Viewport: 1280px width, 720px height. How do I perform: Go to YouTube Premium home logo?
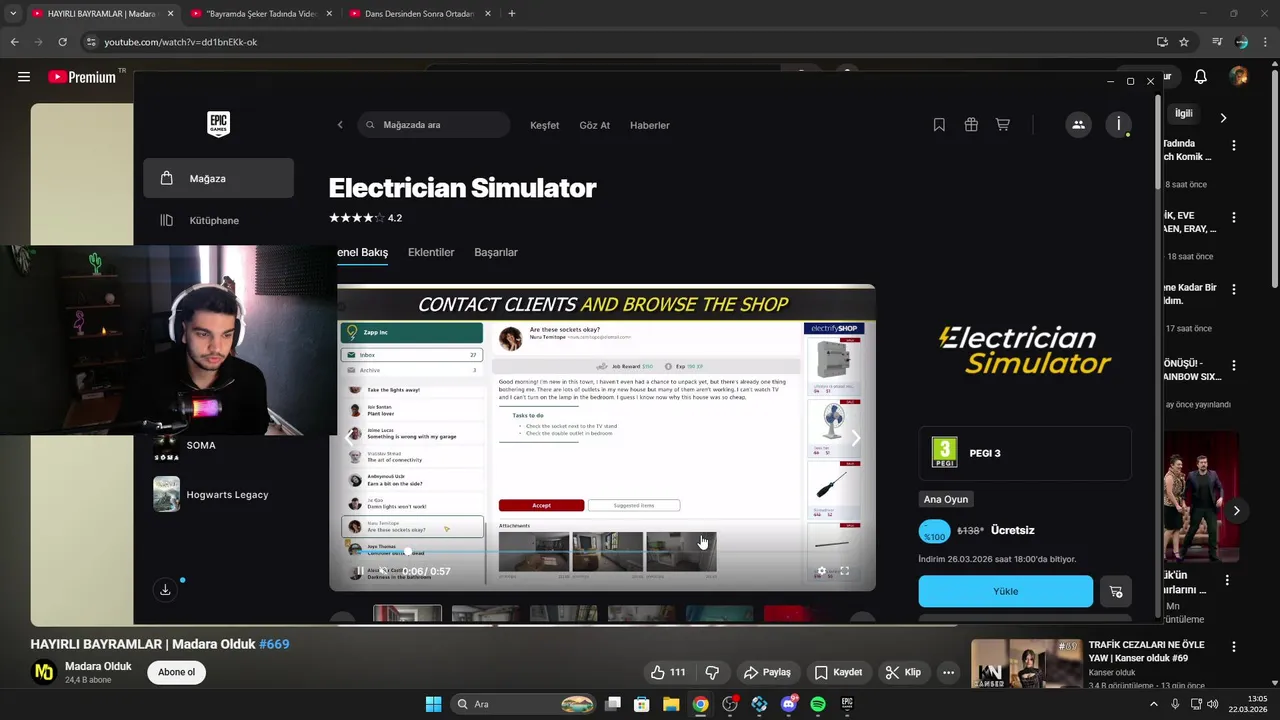[82, 77]
